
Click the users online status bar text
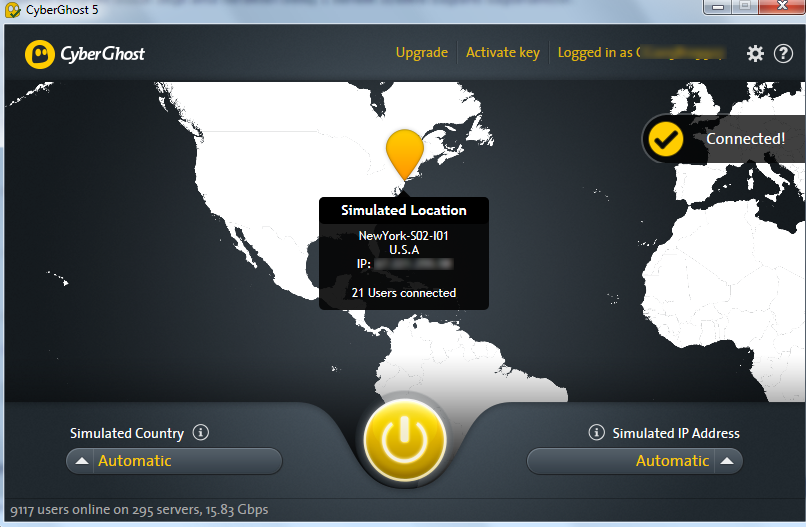pyautogui.click(x=139, y=510)
